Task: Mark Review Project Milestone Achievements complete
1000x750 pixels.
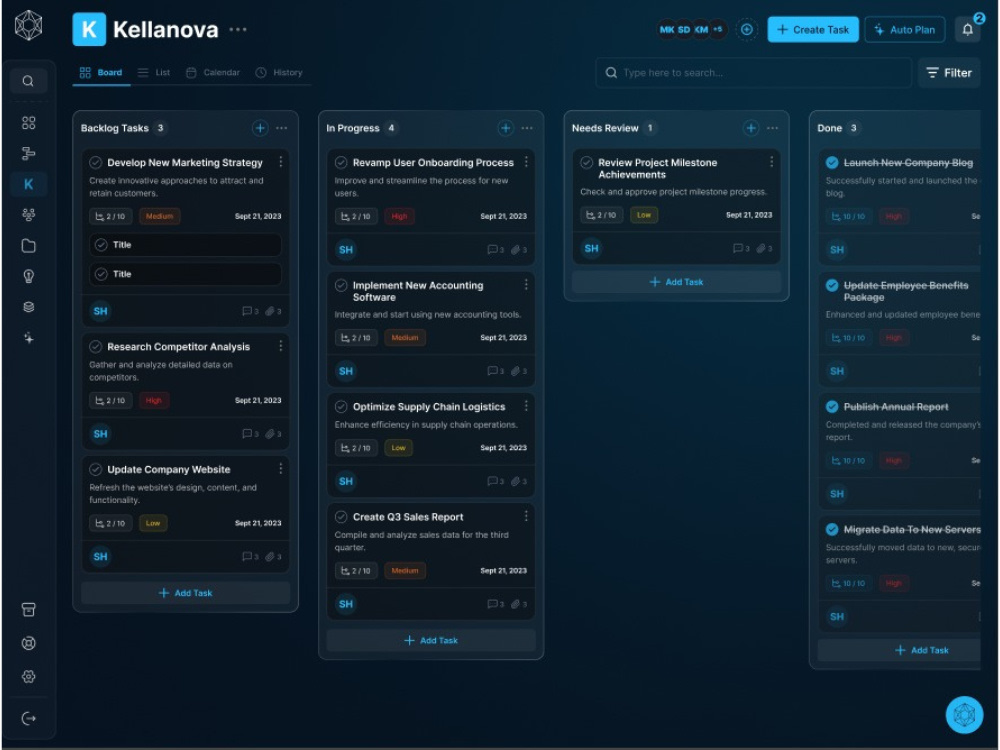Action: [x=586, y=162]
